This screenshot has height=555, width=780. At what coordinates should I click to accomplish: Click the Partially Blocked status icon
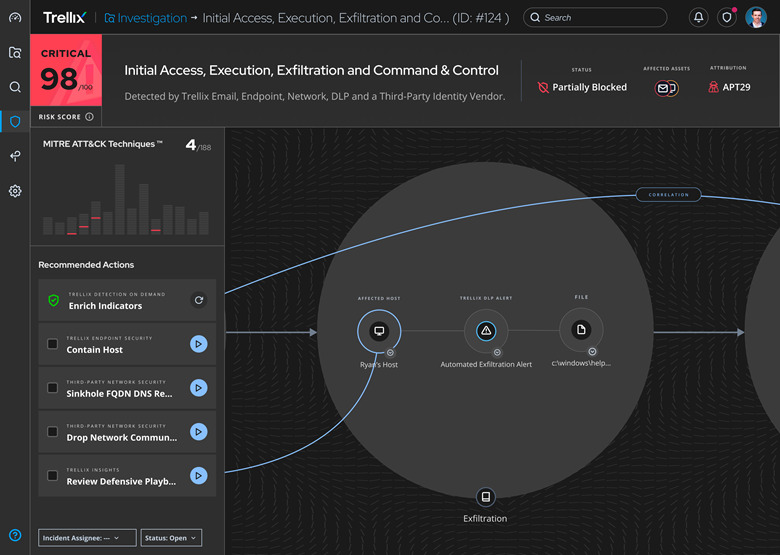(543, 88)
